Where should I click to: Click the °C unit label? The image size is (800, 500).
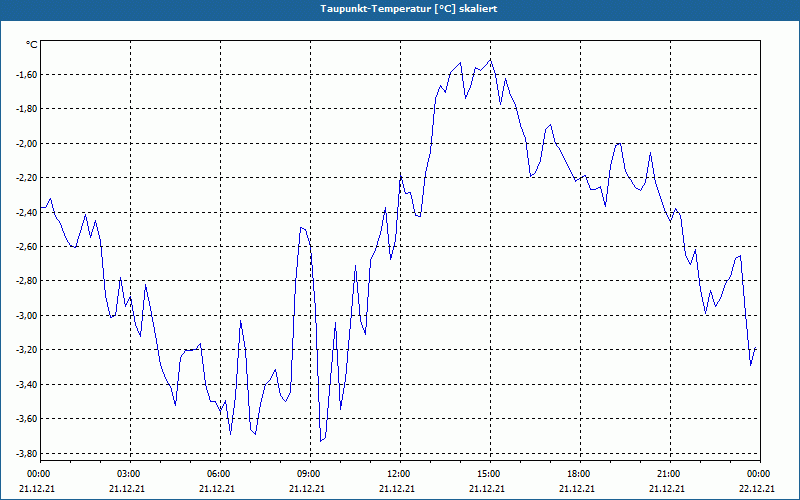[x=32, y=45]
